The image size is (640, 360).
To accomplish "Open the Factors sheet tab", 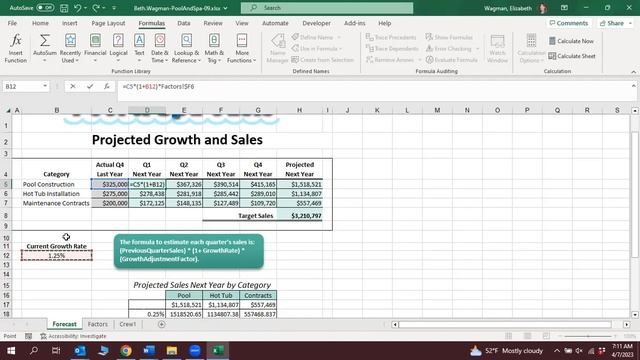I will coord(98,324).
